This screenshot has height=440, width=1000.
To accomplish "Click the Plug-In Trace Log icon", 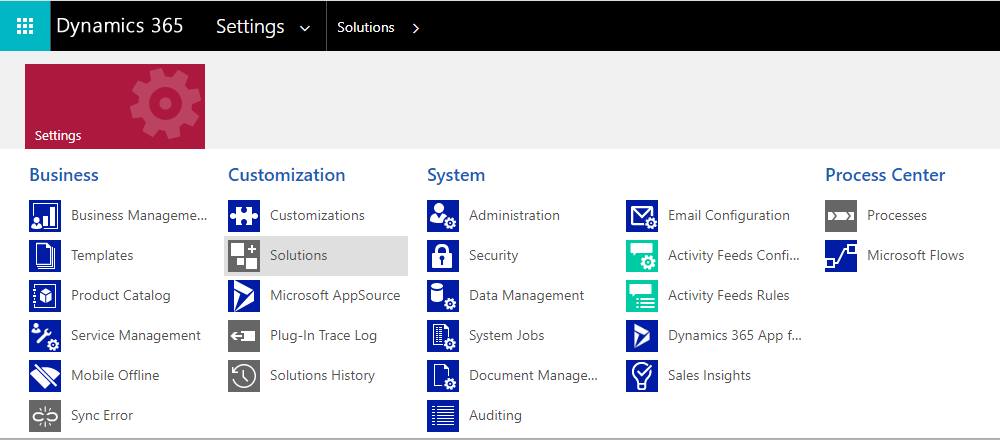I will coord(244,336).
